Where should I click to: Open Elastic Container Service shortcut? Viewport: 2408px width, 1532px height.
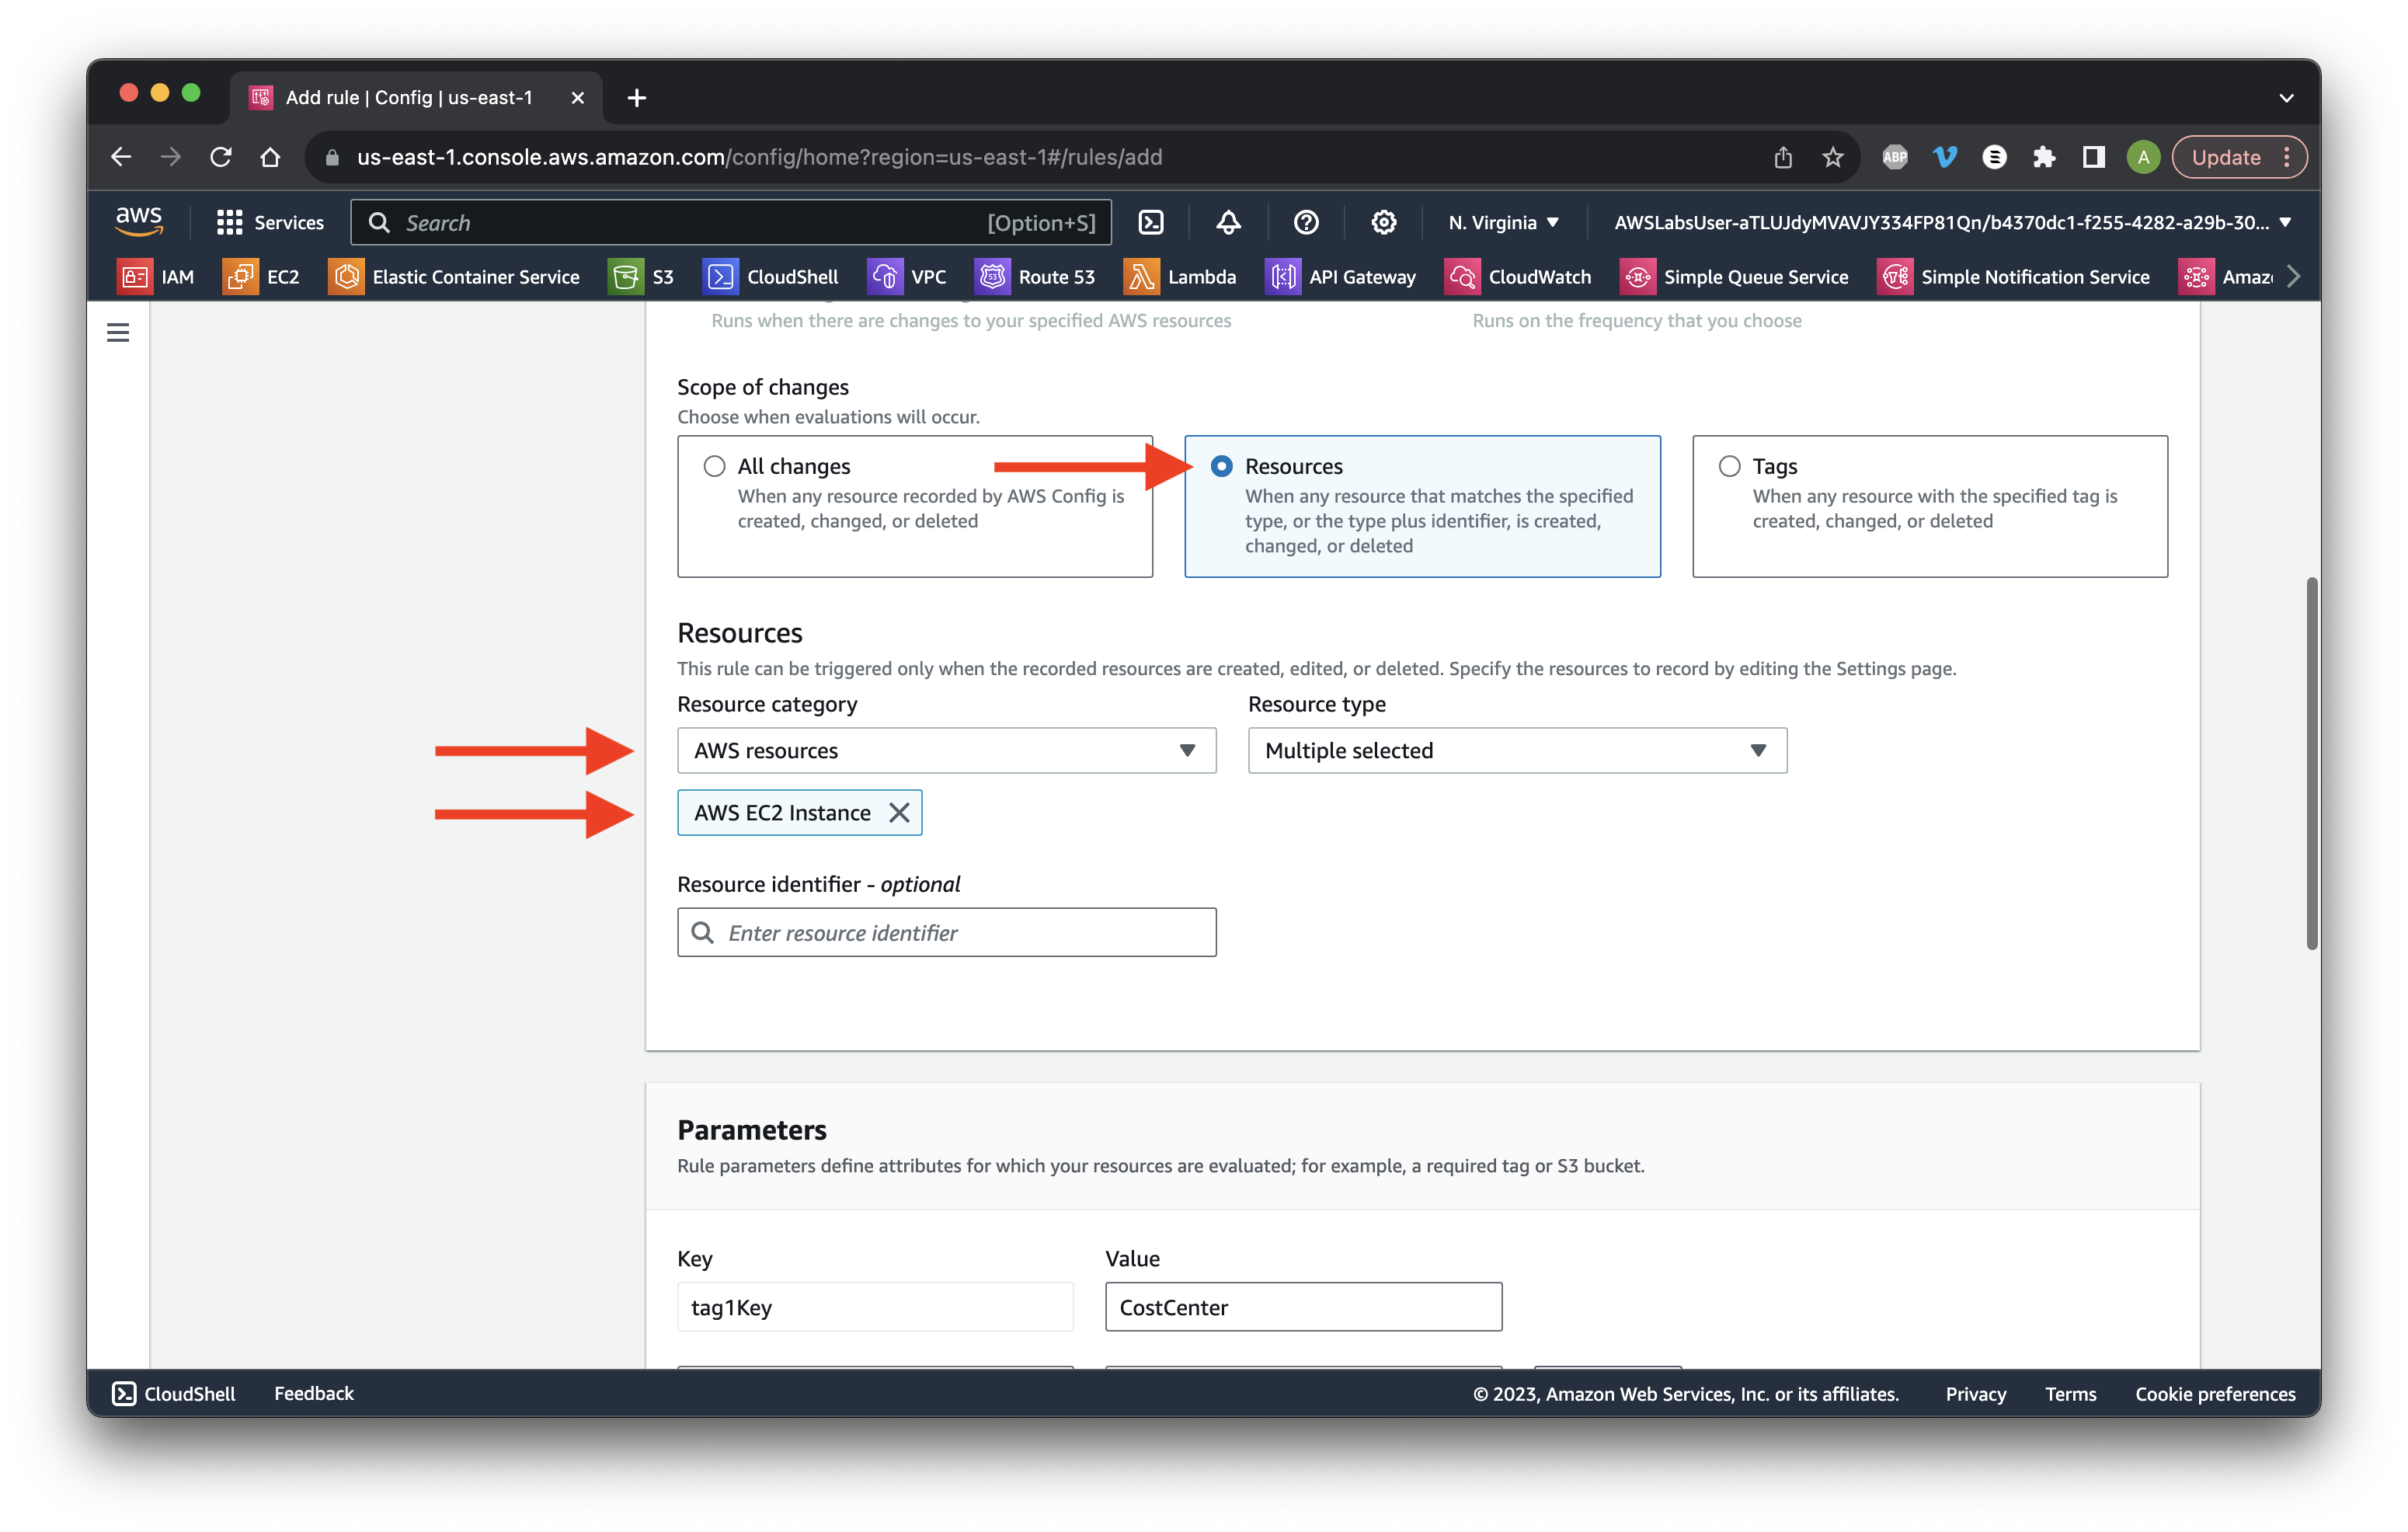click(x=454, y=277)
